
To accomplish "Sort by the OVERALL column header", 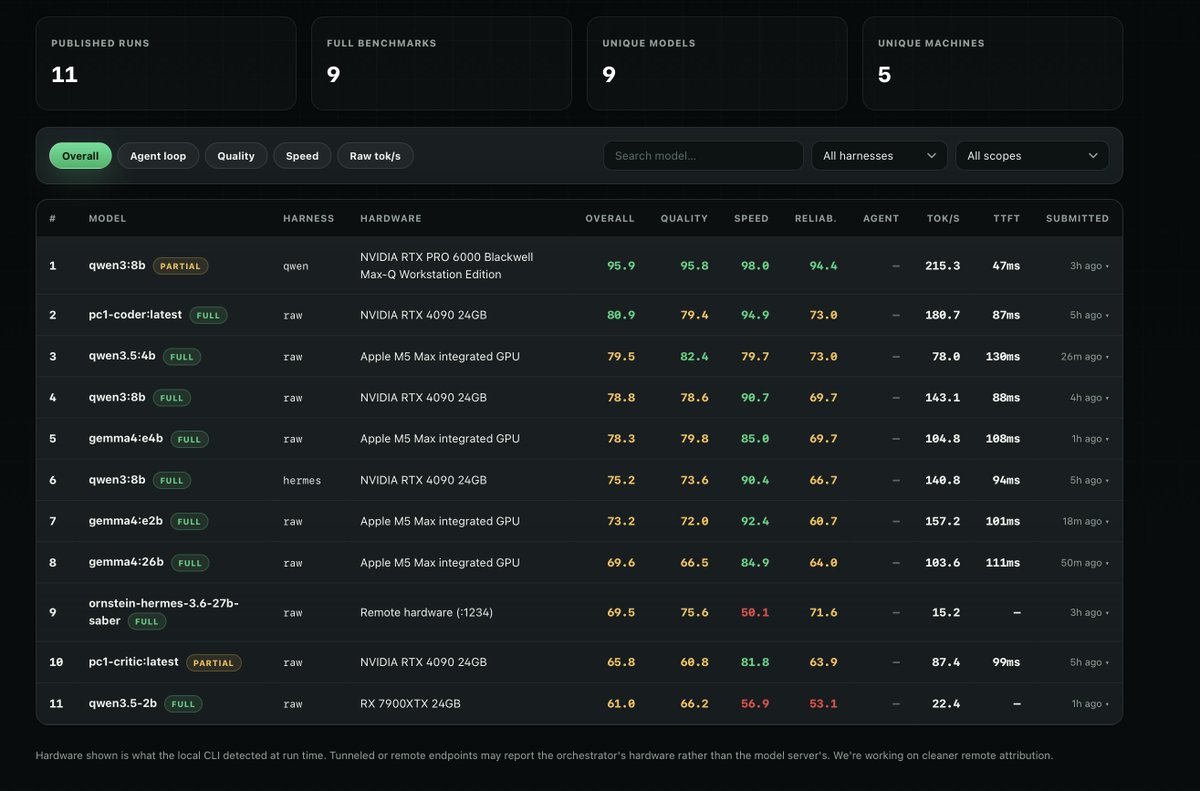I will click(x=610, y=218).
